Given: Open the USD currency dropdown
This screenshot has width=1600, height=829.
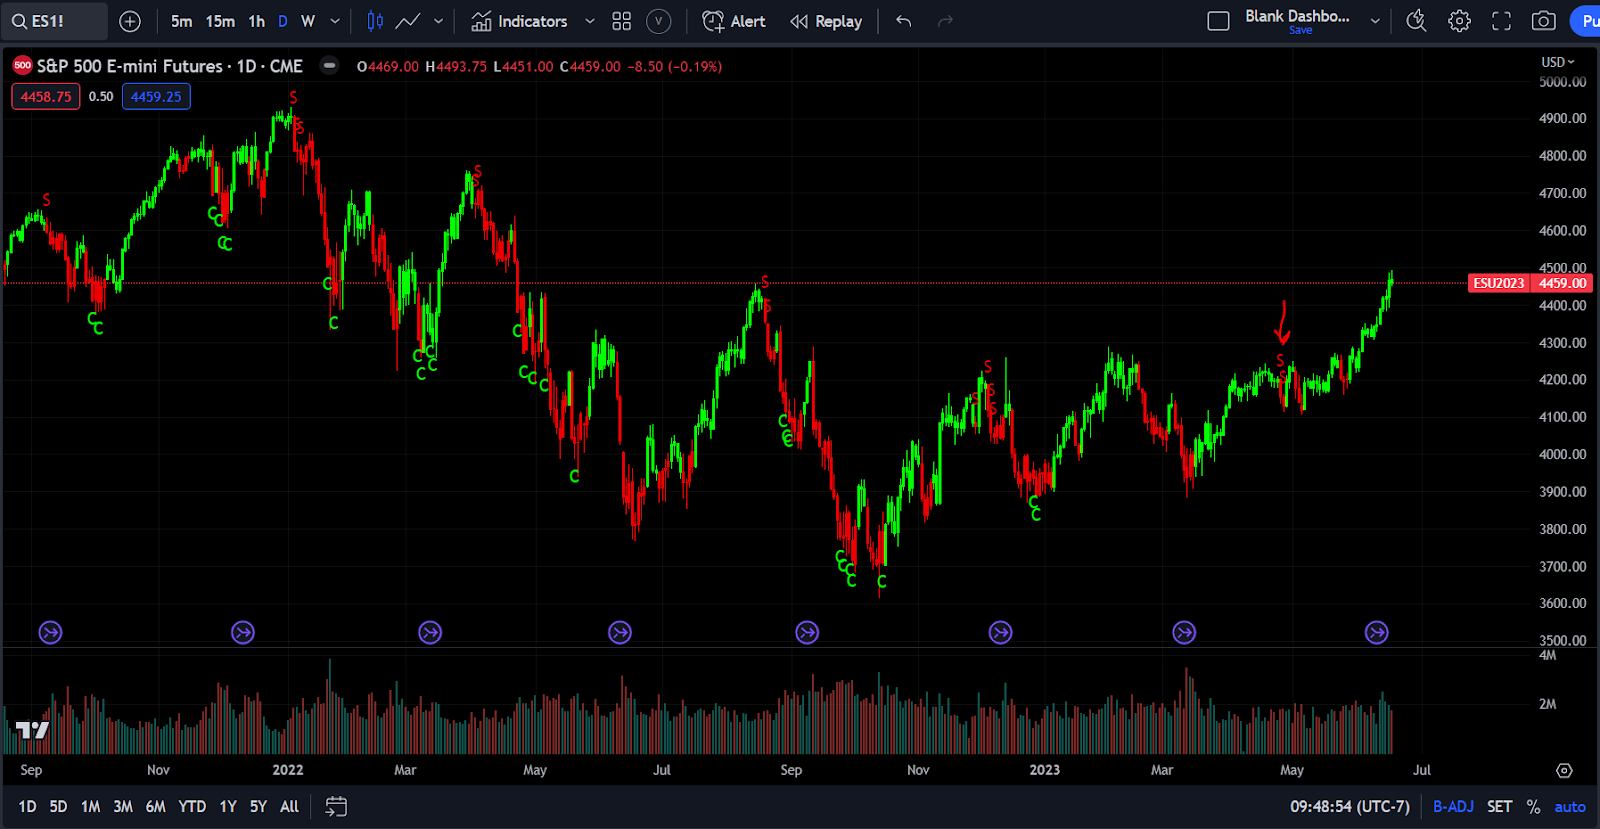Looking at the screenshot, I should point(1557,62).
